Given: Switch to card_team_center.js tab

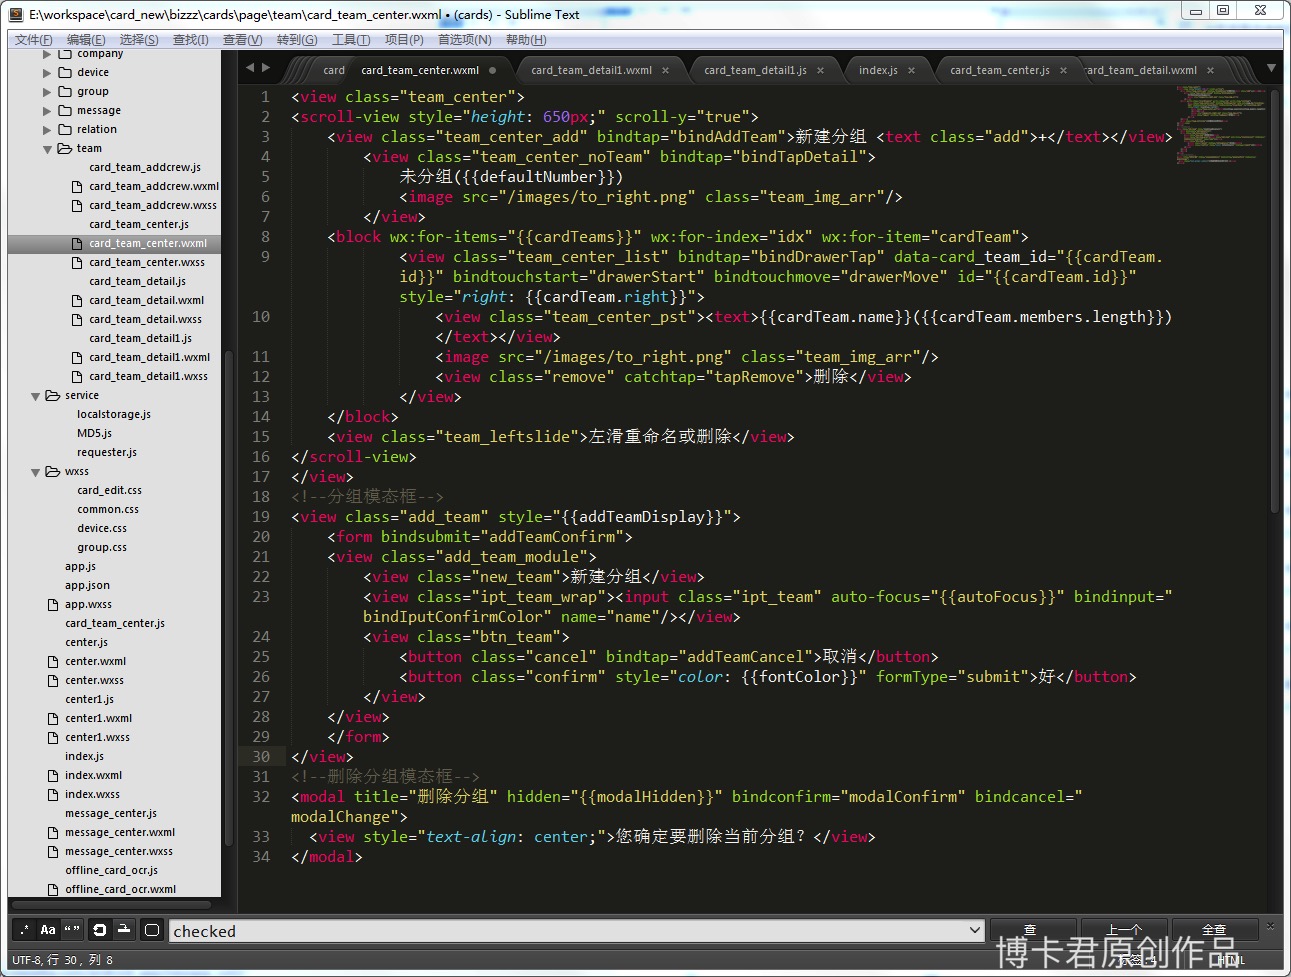Looking at the screenshot, I should 999,71.
